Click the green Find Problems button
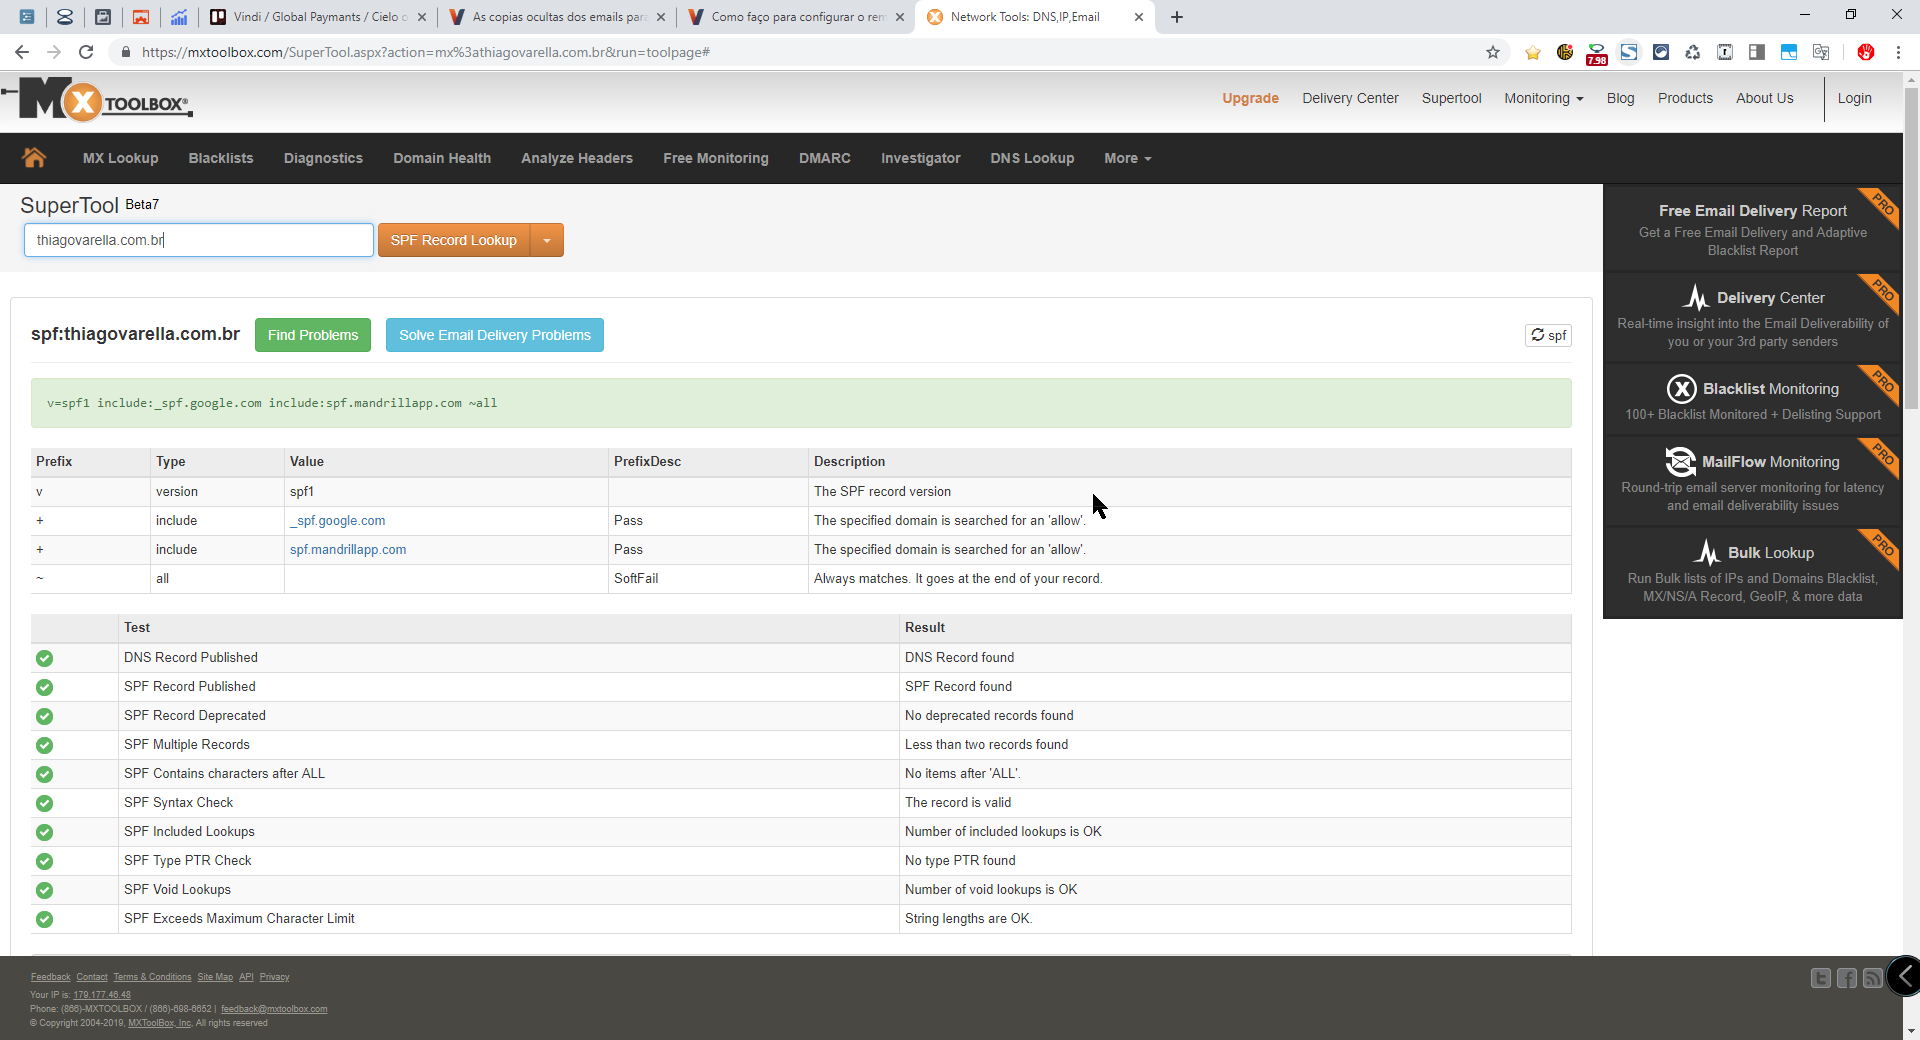This screenshot has width=1920, height=1040. (313, 335)
